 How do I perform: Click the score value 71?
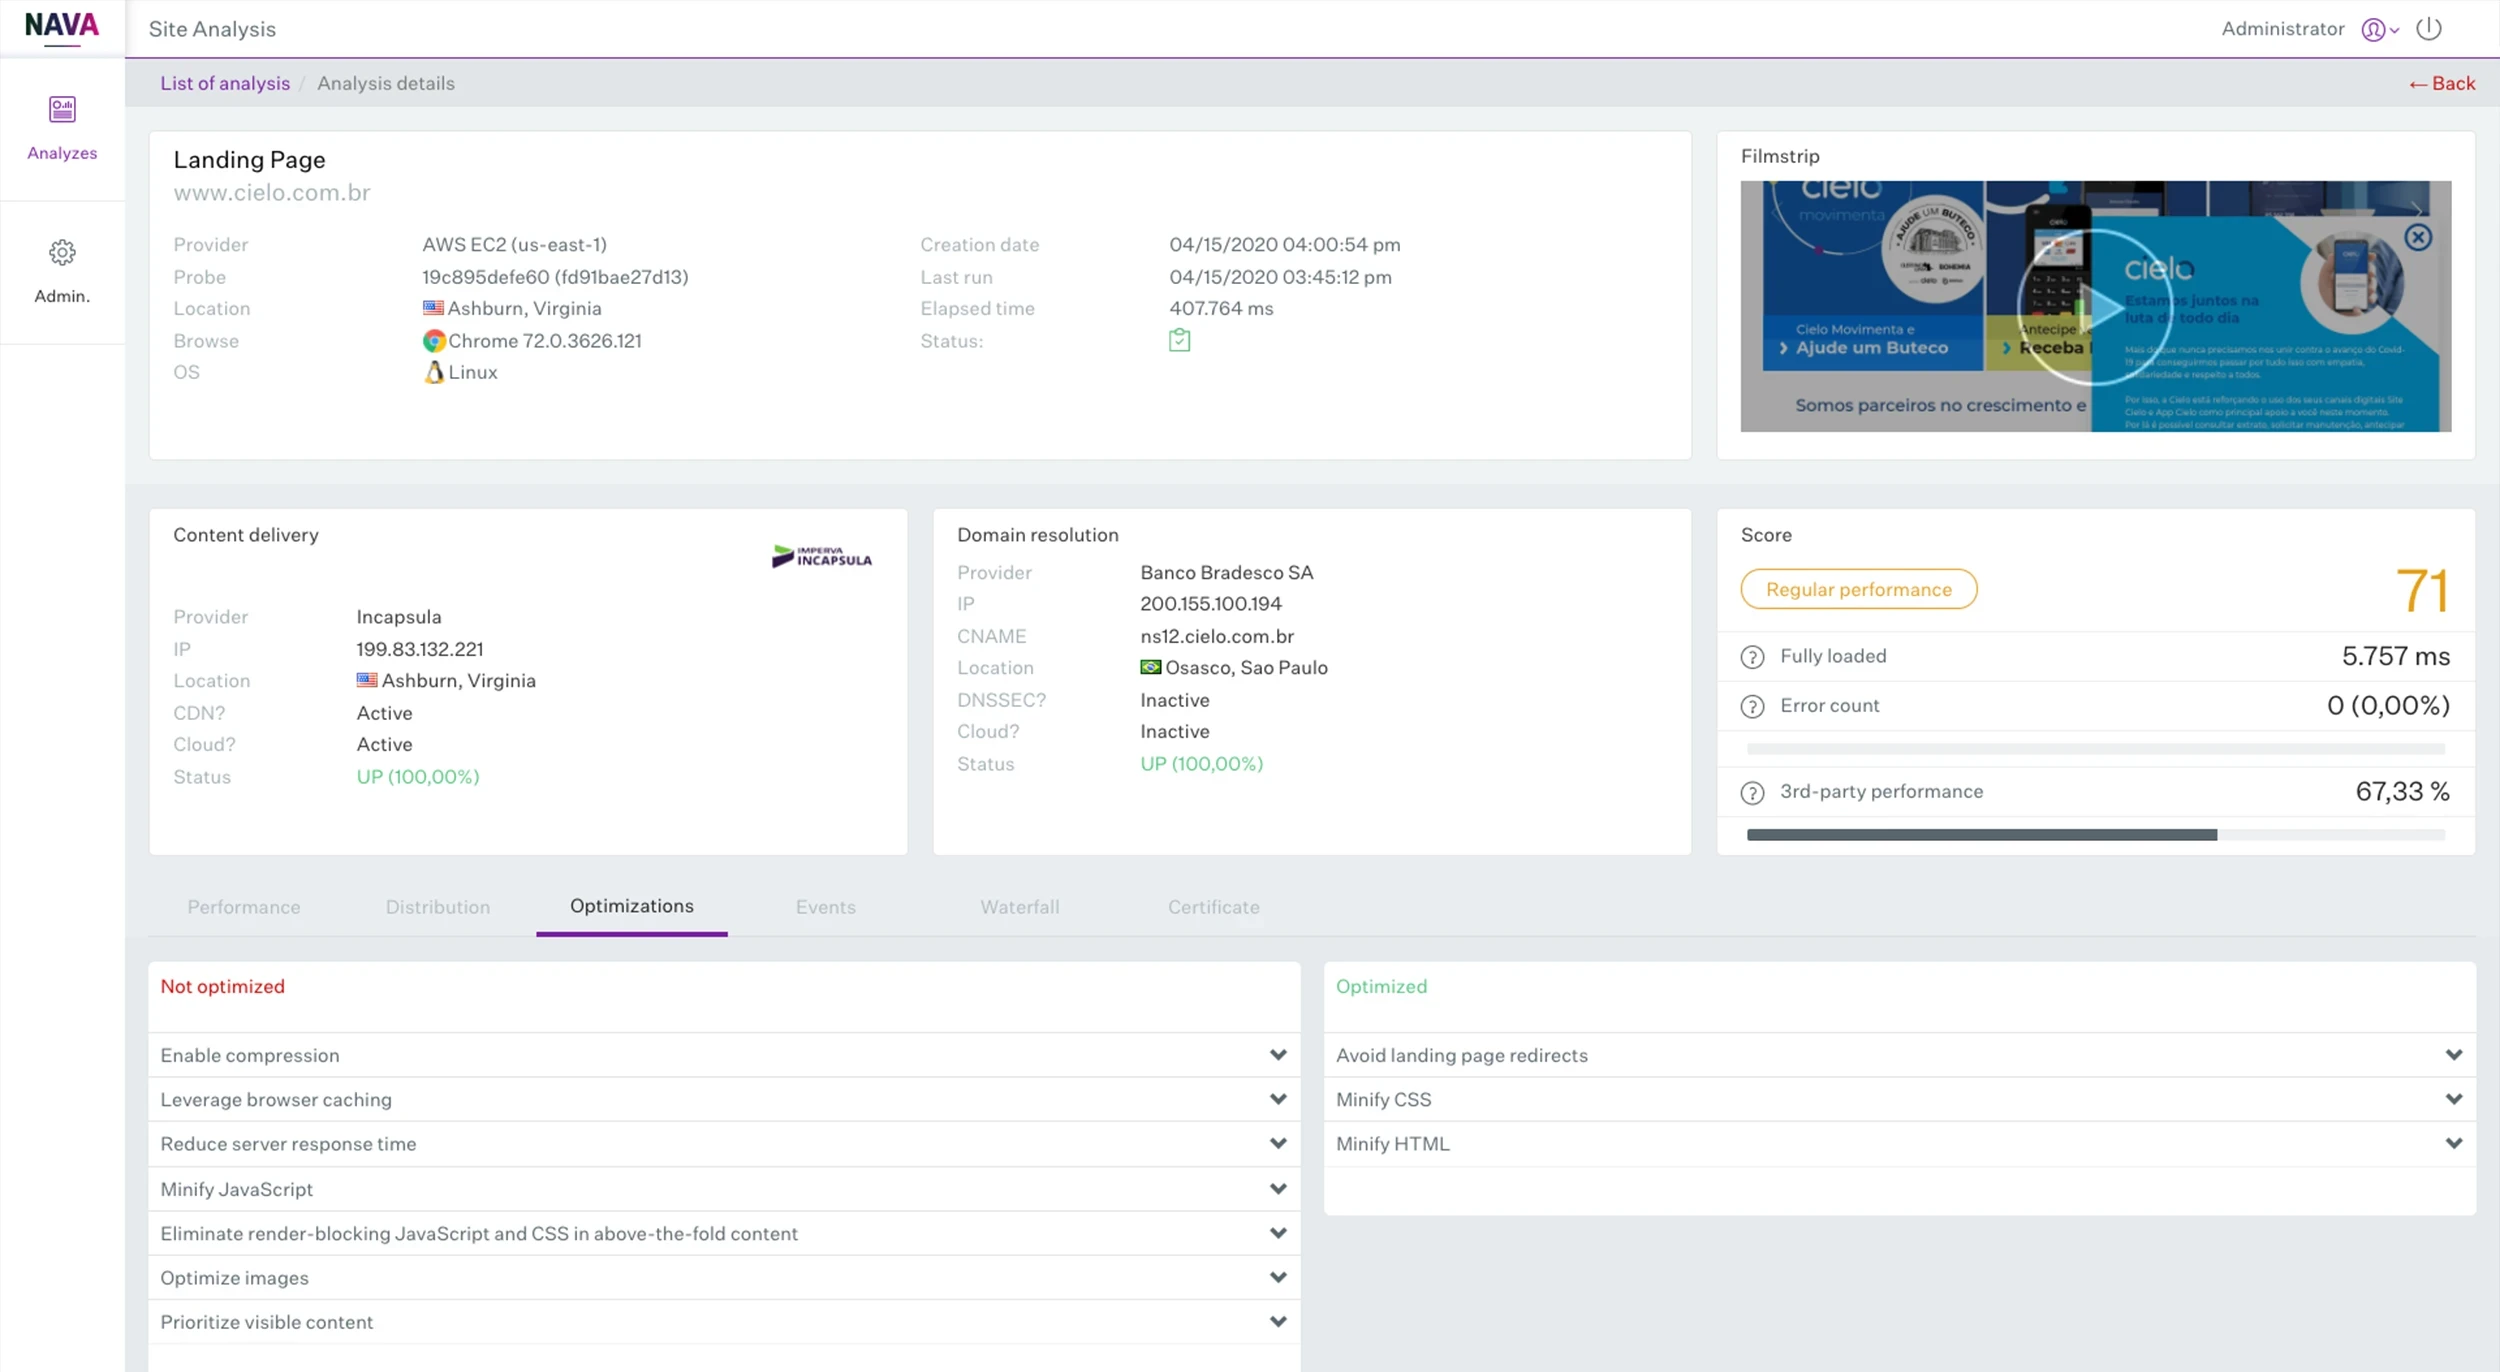pyautogui.click(x=2422, y=590)
